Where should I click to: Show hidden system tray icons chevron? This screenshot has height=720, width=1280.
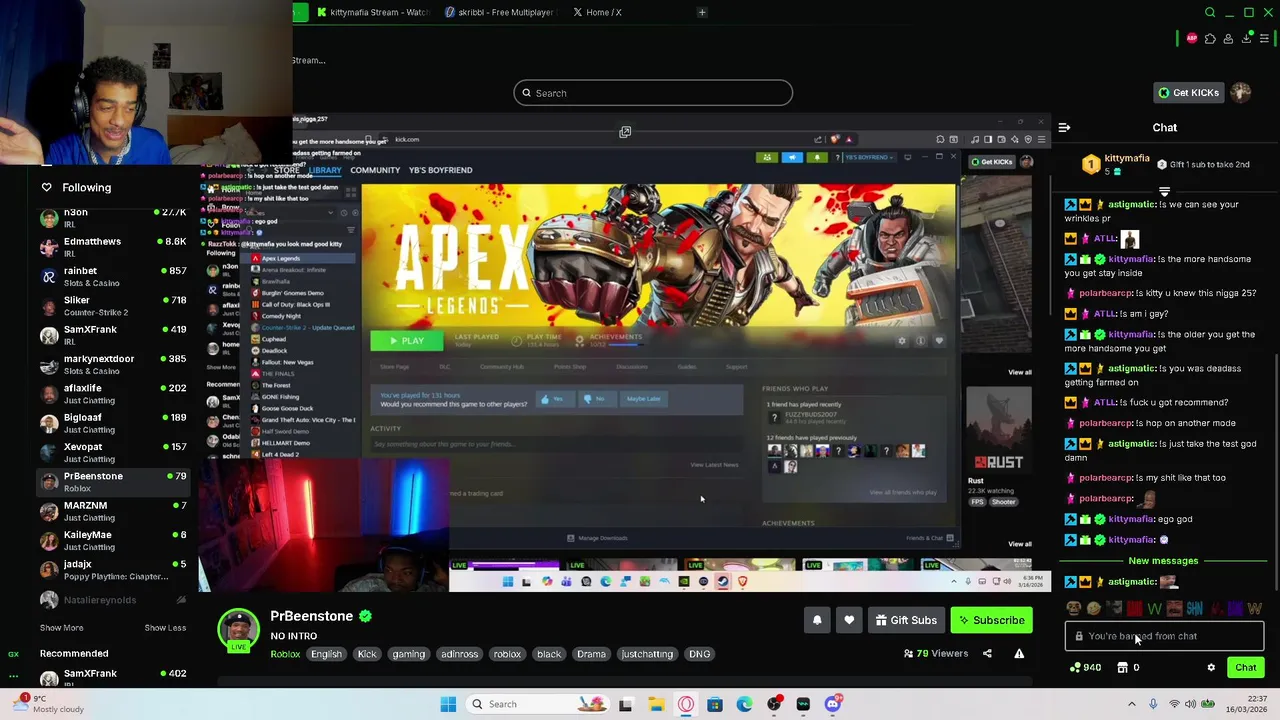tap(1132, 704)
